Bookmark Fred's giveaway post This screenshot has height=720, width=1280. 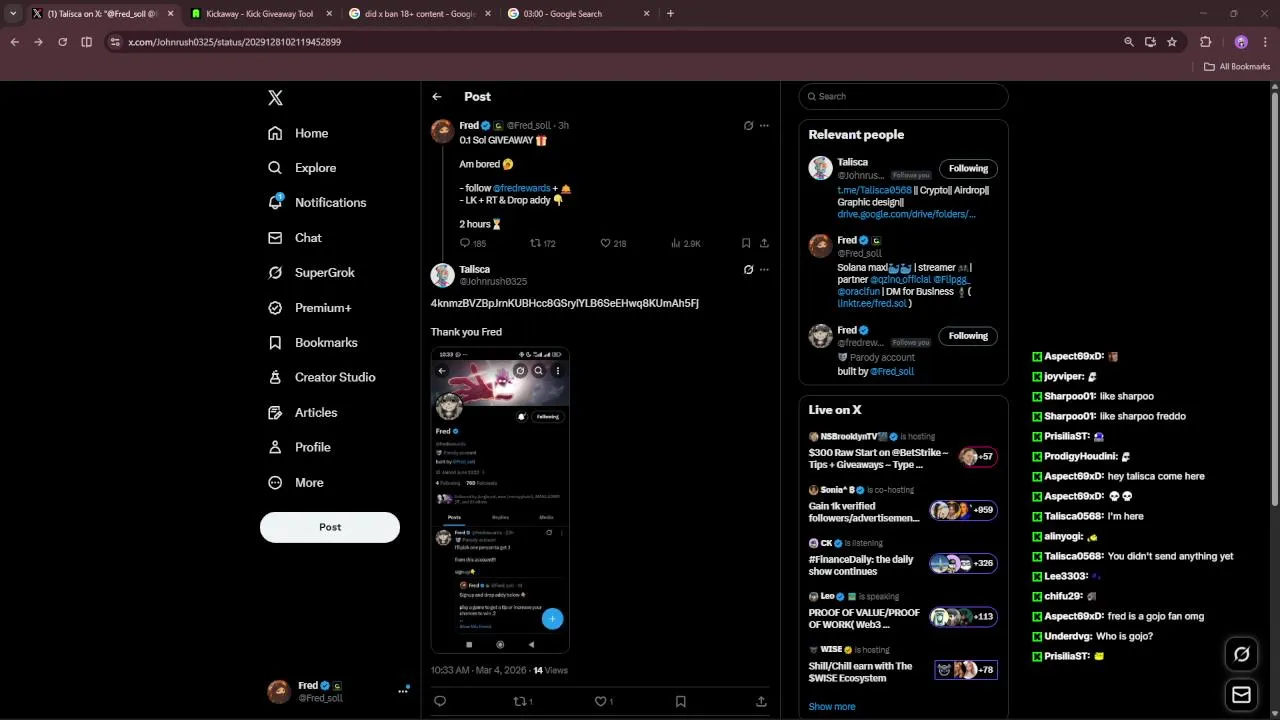coord(746,243)
